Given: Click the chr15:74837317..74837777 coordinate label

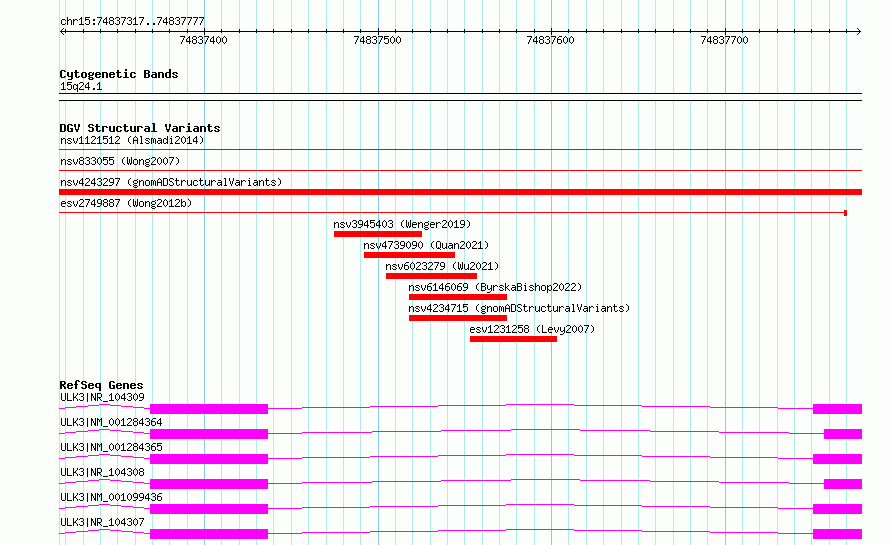Looking at the screenshot, I should (x=132, y=21).
